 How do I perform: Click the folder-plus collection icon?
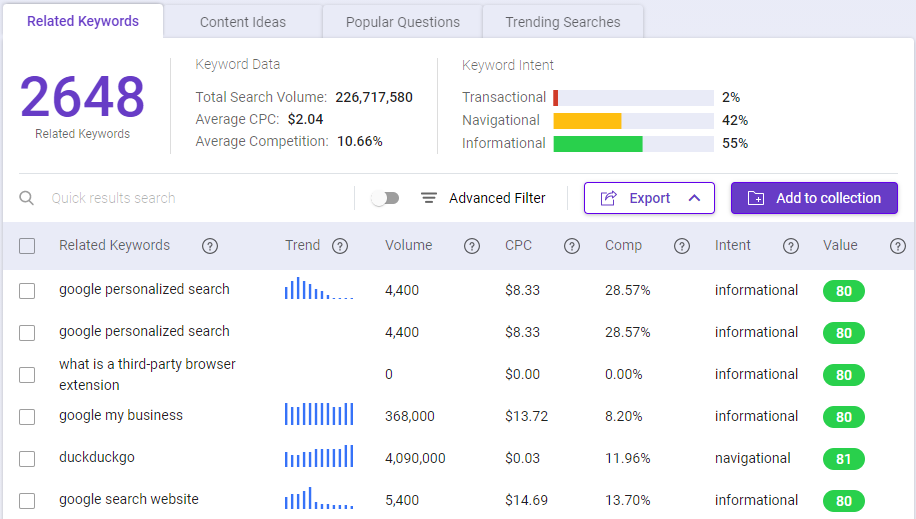pyautogui.click(x=756, y=198)
